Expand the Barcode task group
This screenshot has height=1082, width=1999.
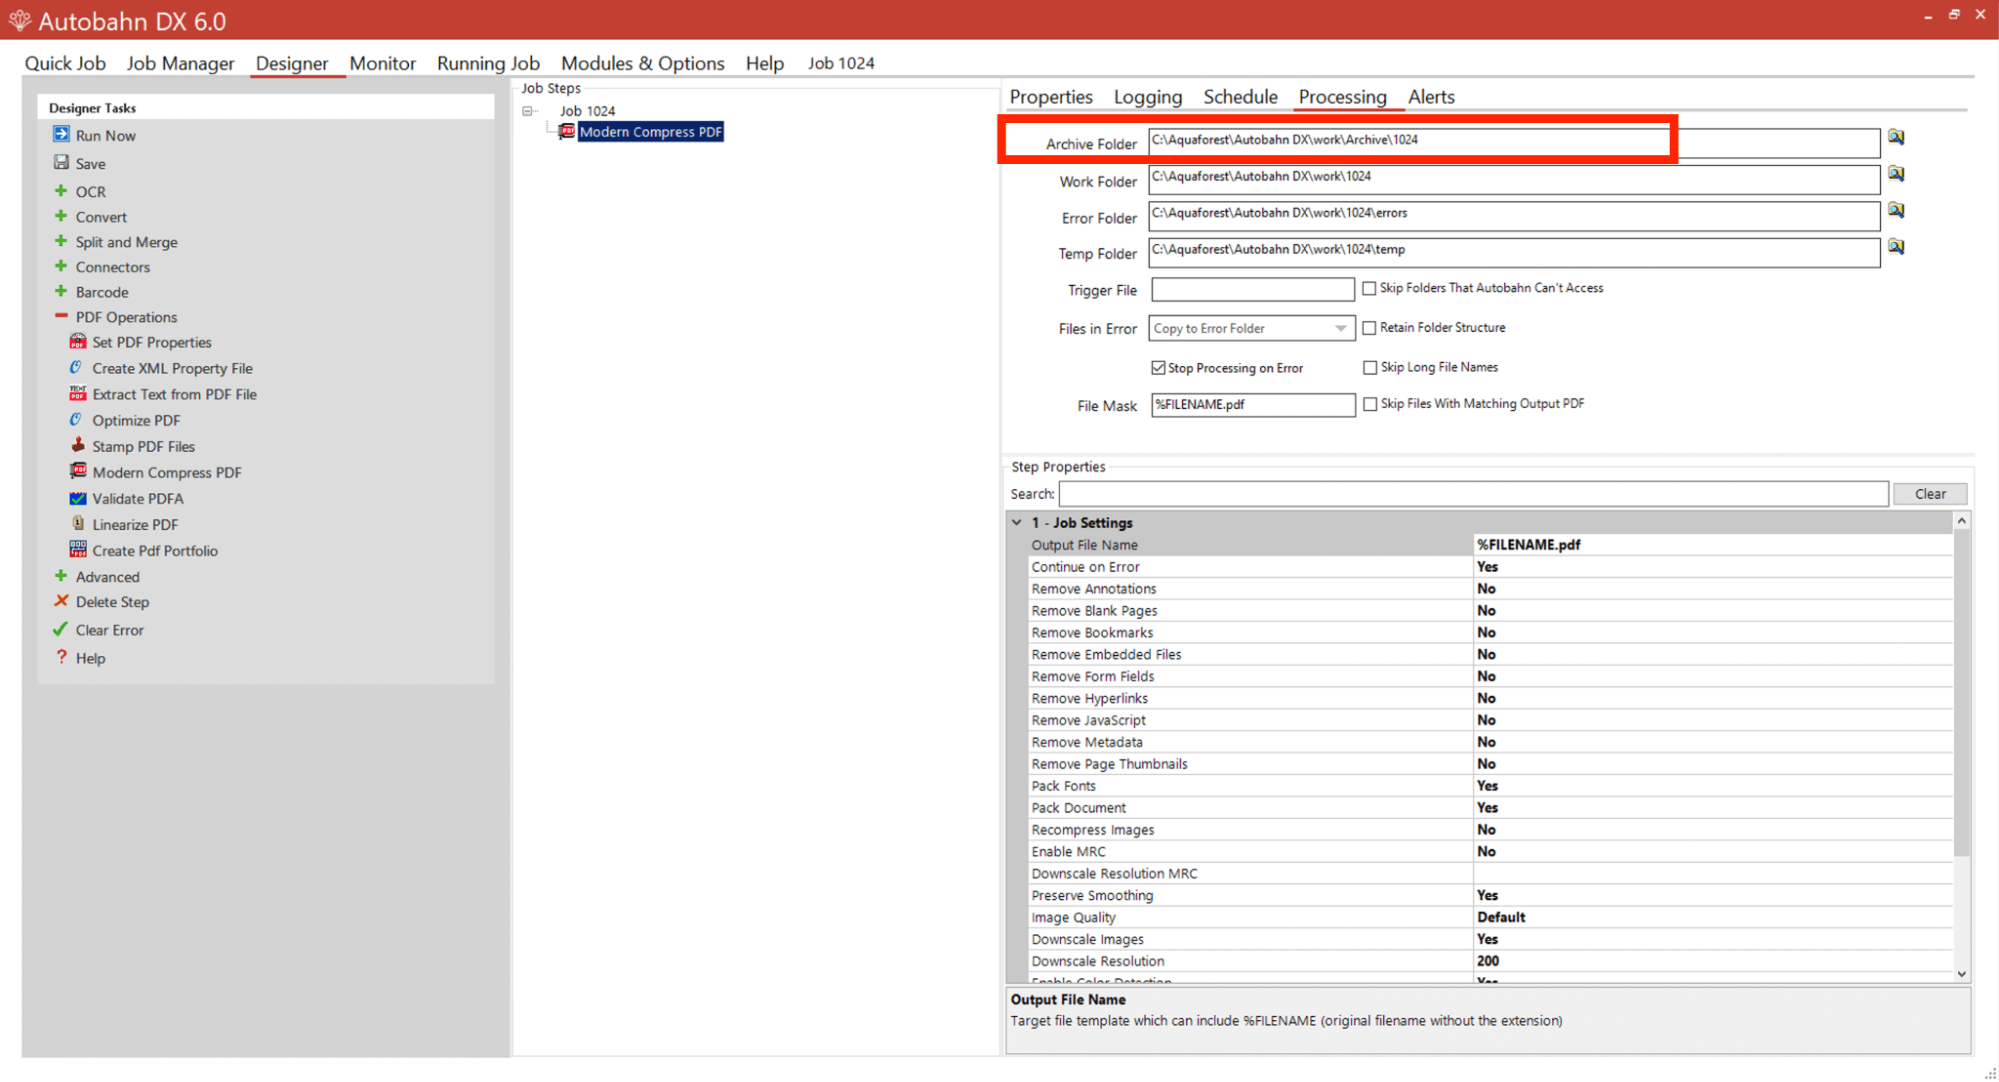tap(61, 291)
